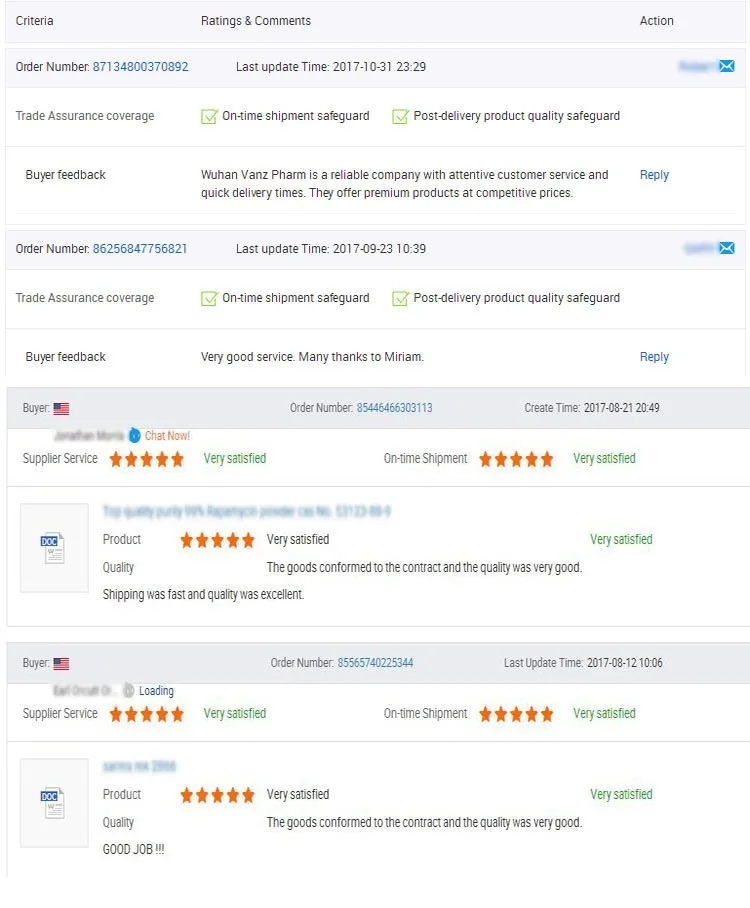This screenshot has height=908, width=750.
Task: Click US flag icon in first buyer row
Action: [x=61, y=409]
